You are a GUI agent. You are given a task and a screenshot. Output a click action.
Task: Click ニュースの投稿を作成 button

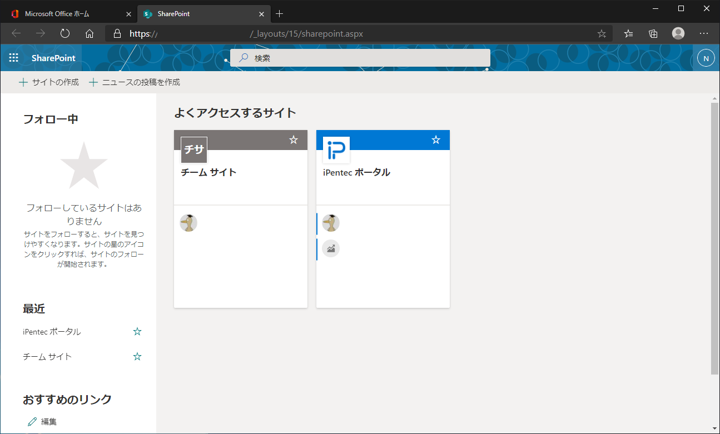tap(135, 82)
